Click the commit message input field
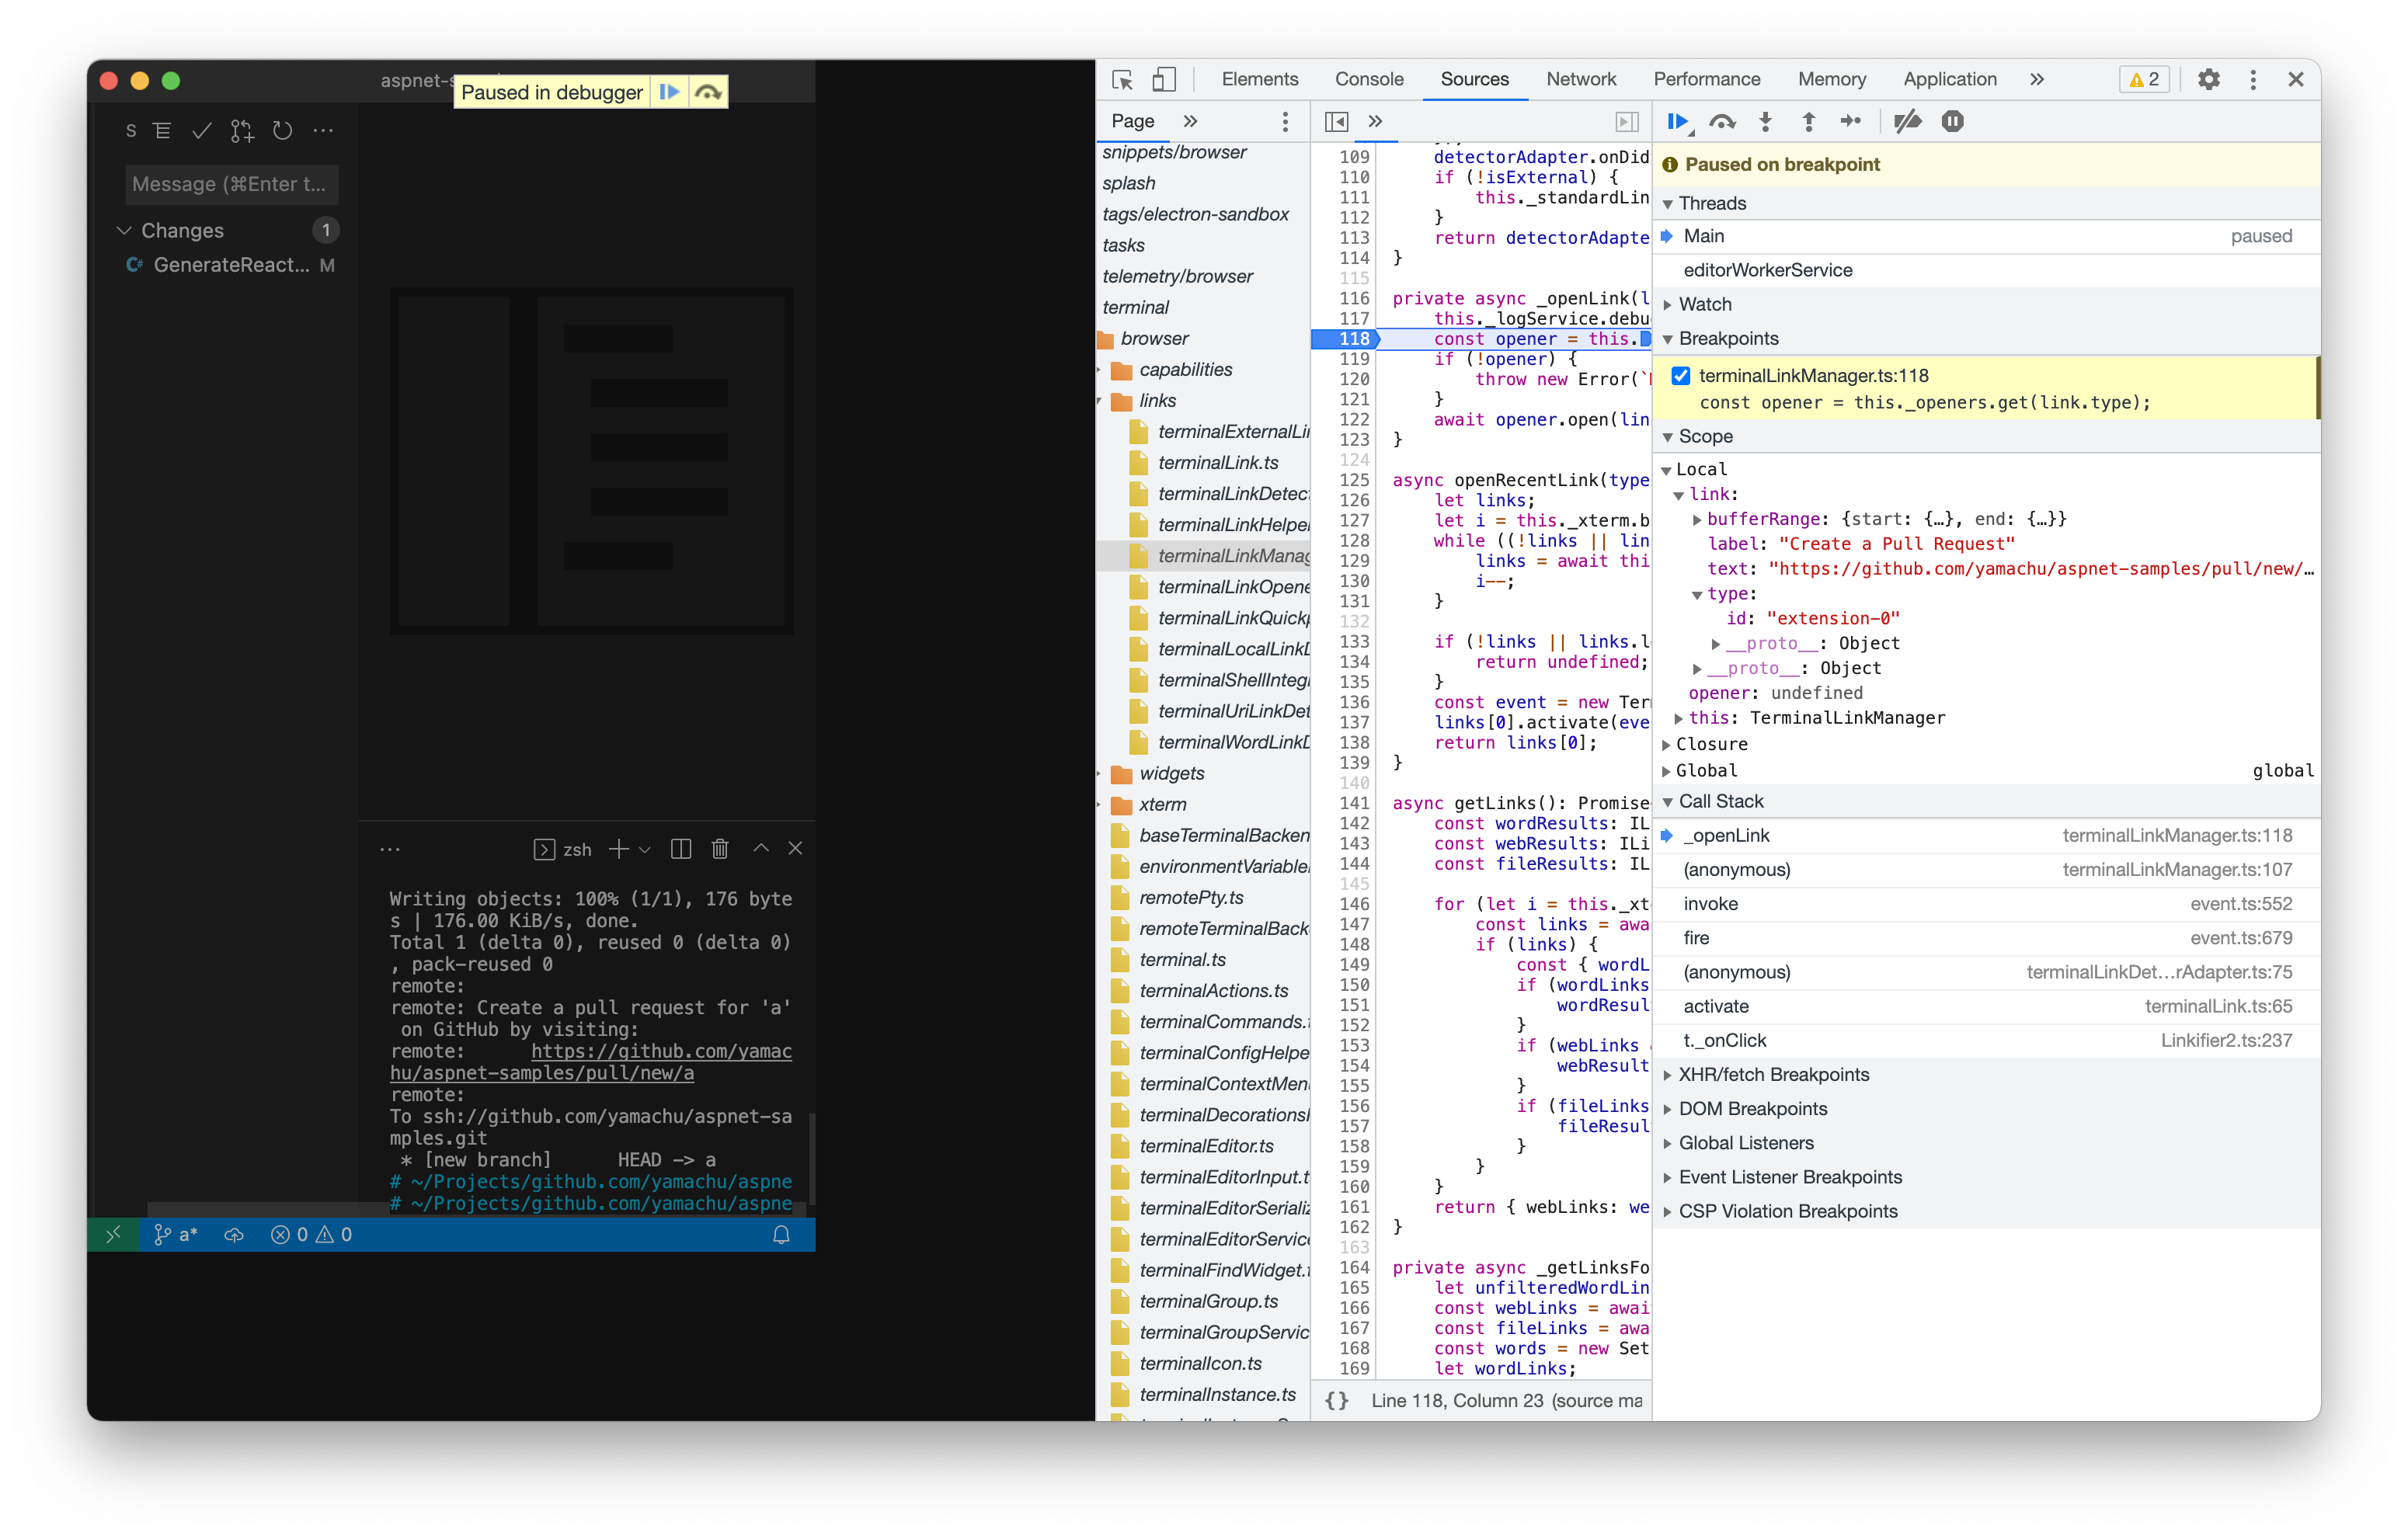This screenshot has height=1536, width=2408. pos(231,184)
